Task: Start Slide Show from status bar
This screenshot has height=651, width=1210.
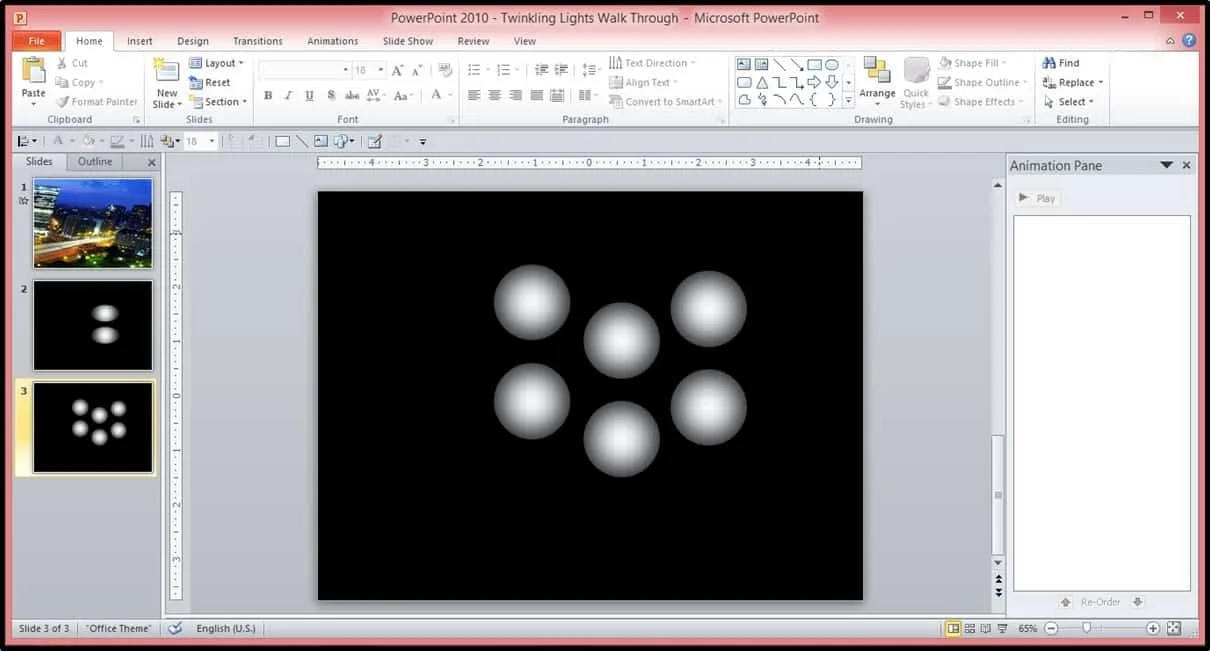Action: [1001, 628]
